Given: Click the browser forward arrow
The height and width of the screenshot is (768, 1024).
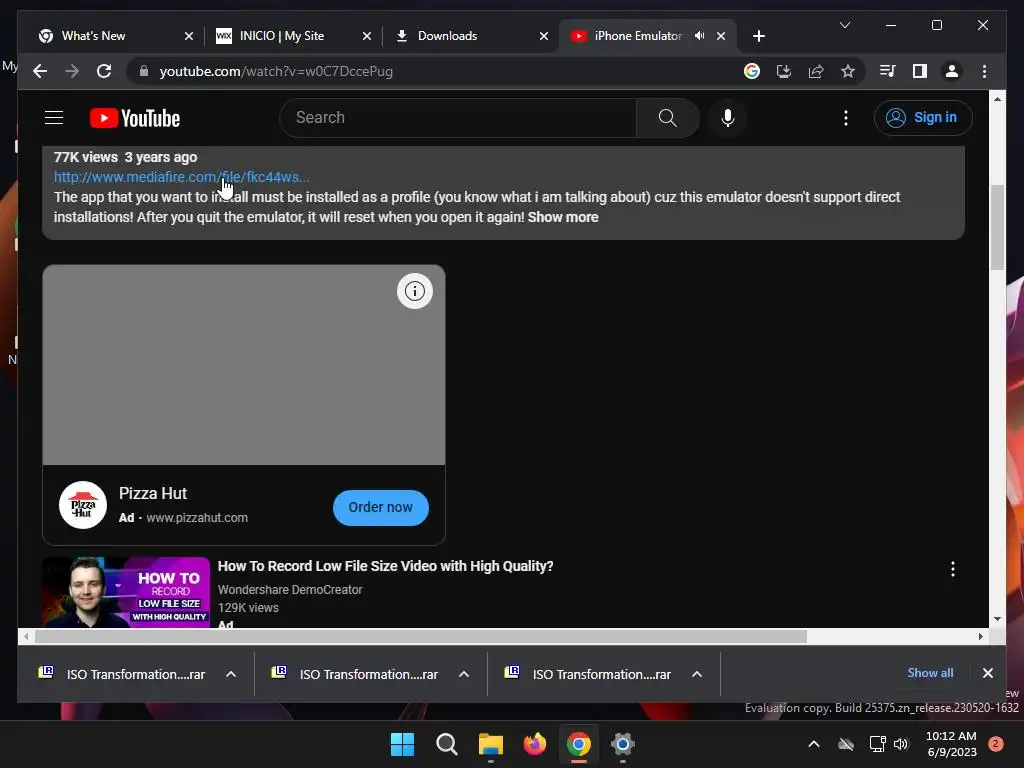Looking at the screenshot, I should 72,71.
